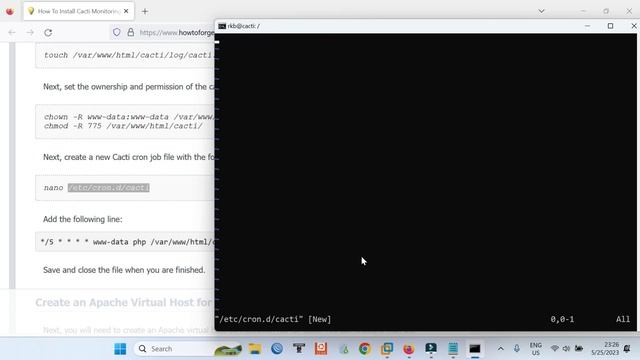This screenshot has height=360, width=640.
Task: Click the battery icon in system tray
Action: click(579, 349)
